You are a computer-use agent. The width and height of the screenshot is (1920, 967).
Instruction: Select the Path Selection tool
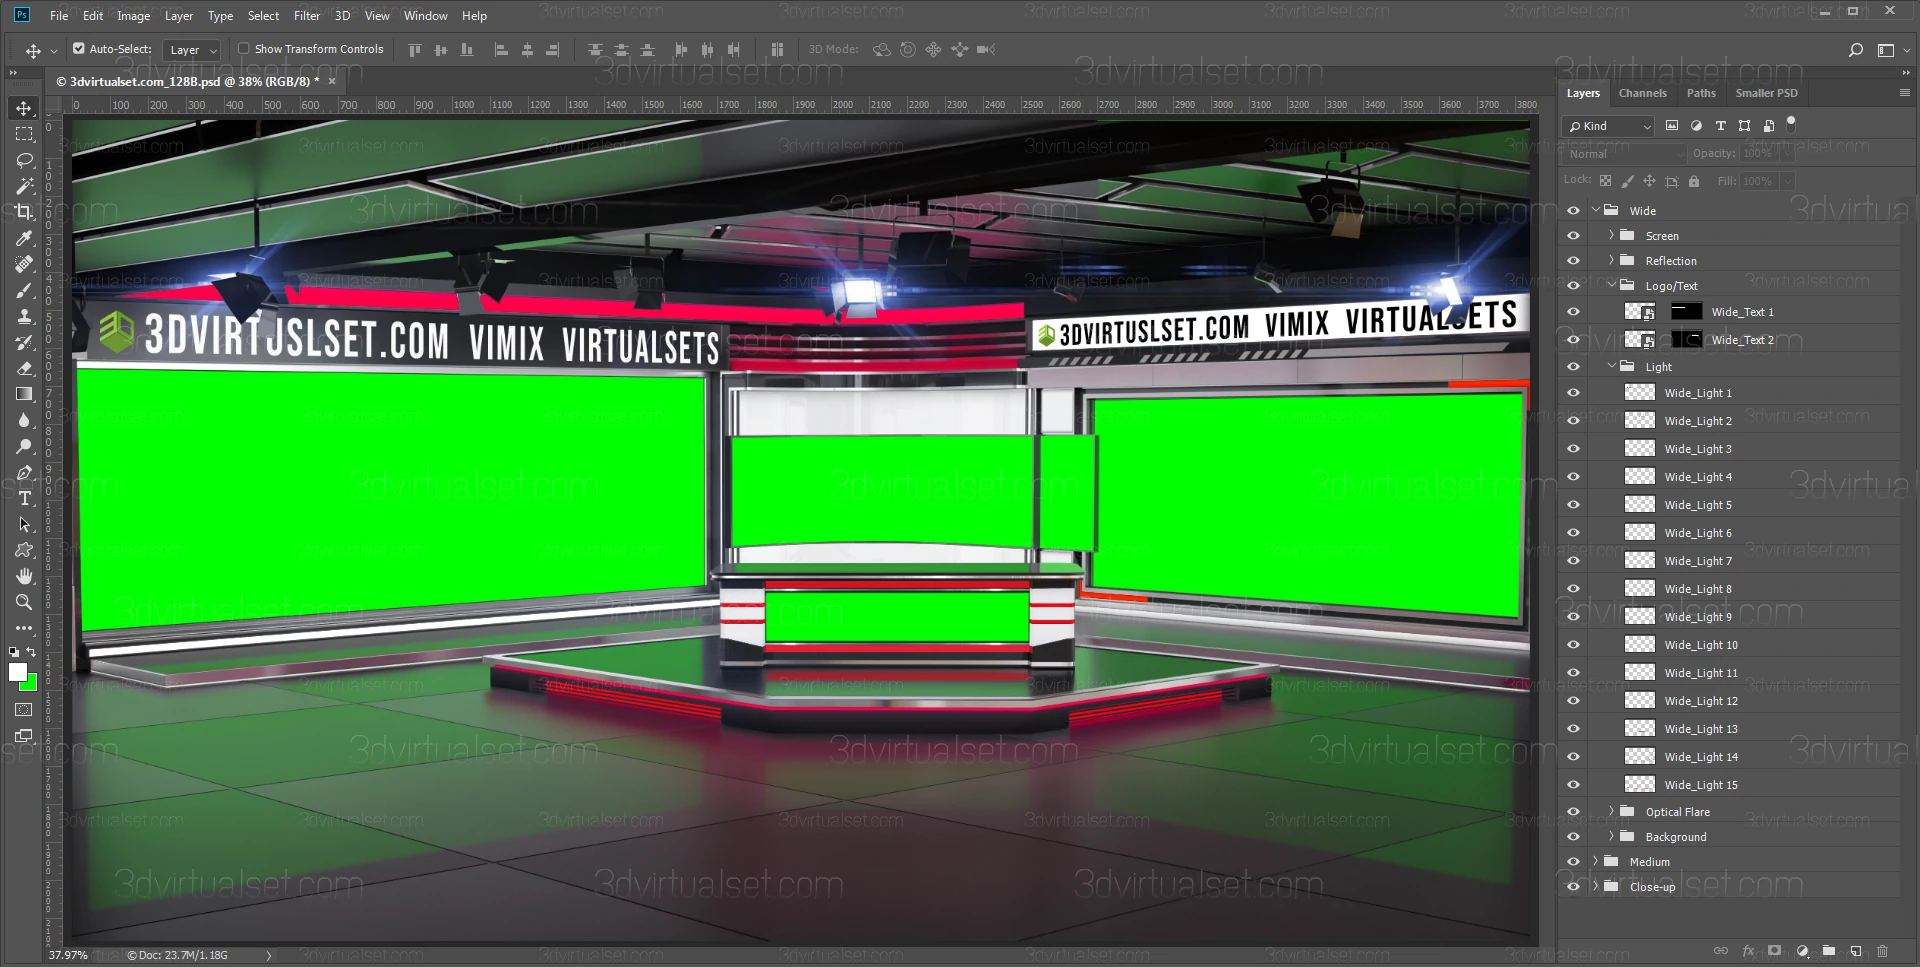24,524
